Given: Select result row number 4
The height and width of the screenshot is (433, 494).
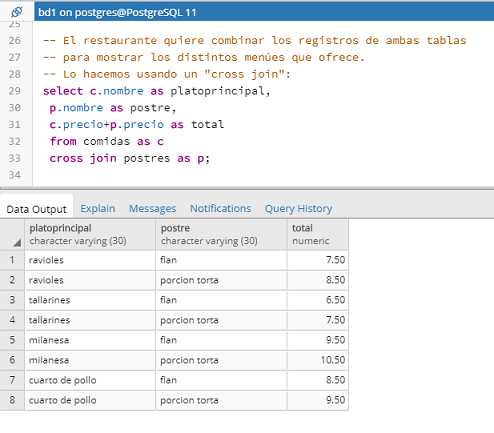Looking at the screenshot, I should (12, 320).
